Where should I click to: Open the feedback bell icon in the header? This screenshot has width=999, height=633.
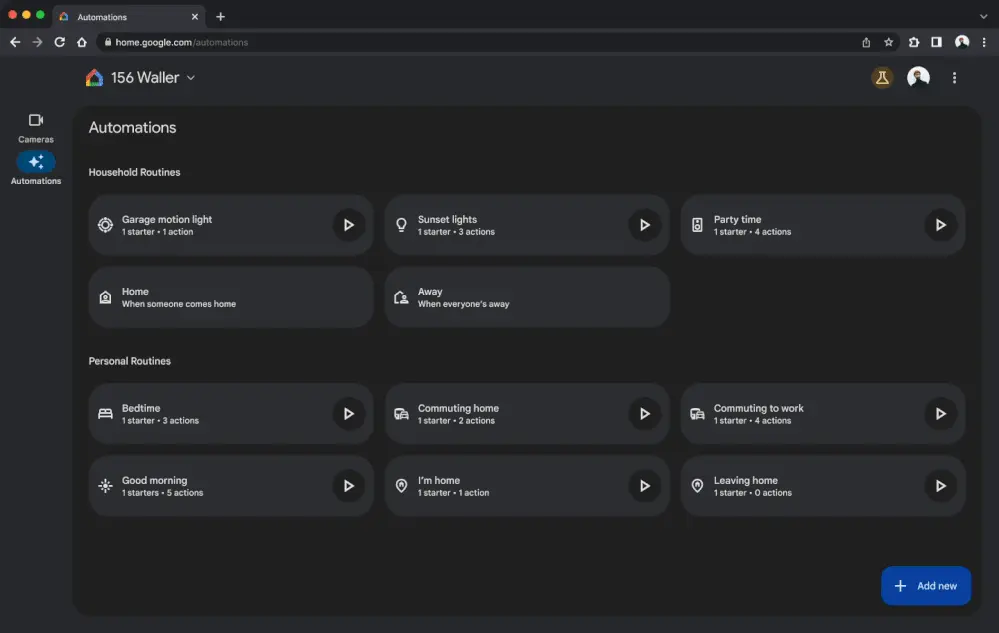click(x=881, y=77)
